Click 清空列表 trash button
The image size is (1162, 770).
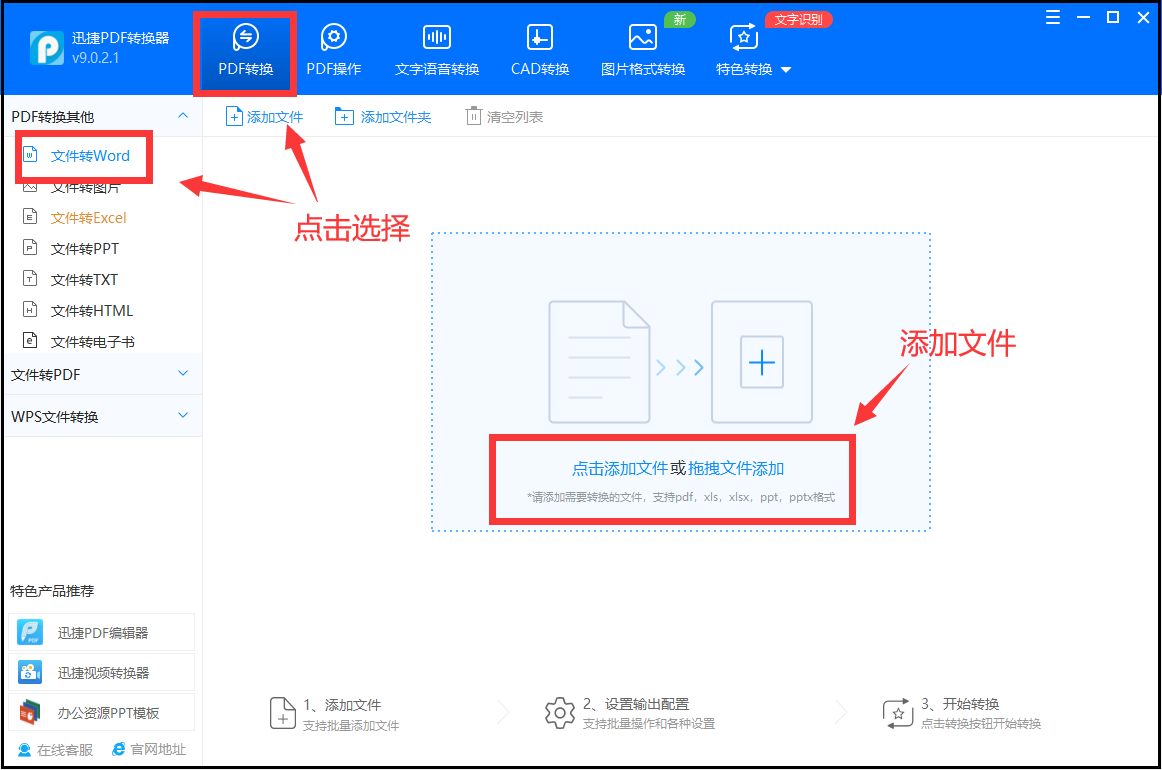tap(505, 116)
